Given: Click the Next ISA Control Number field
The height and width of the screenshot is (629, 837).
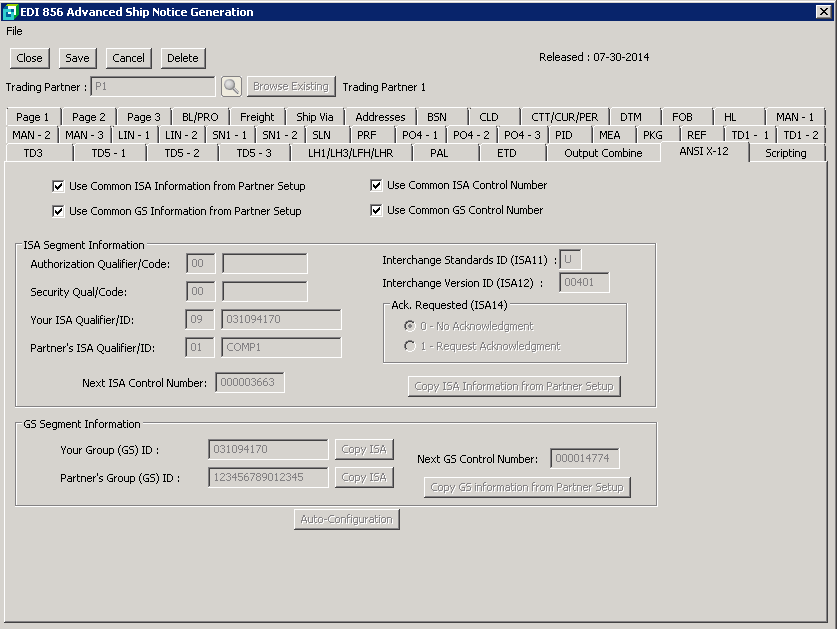Looking at the screenshot, I should [x=250, y=382].
